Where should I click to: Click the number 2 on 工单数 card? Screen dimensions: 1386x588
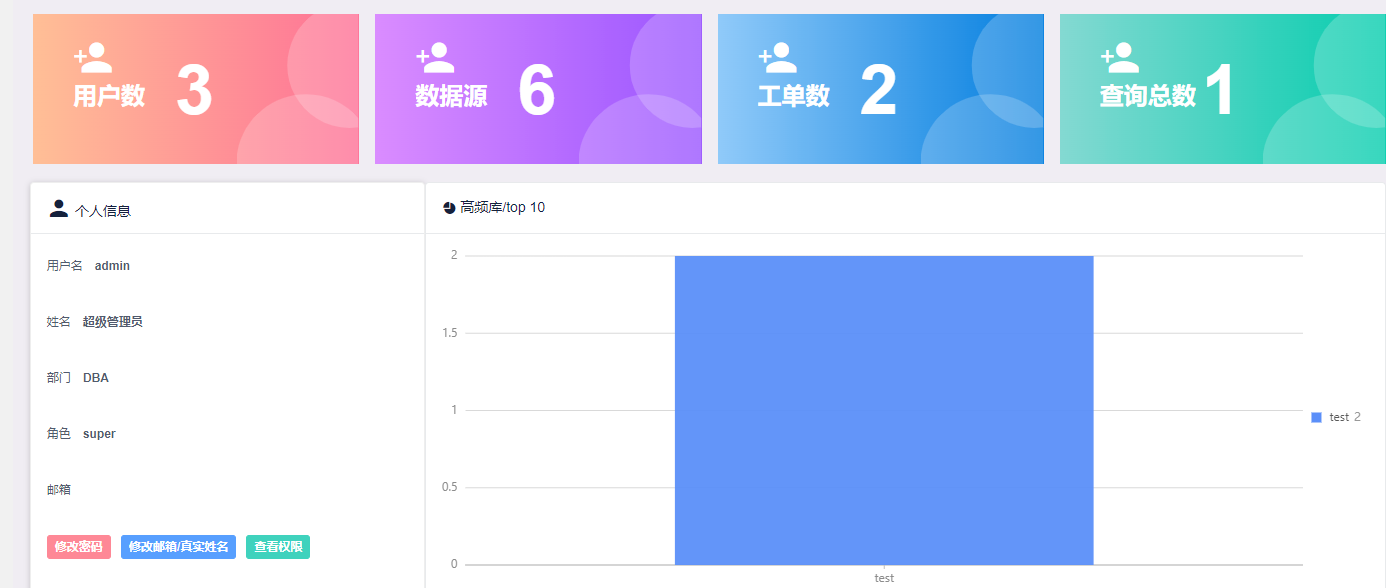click(x=879, y=91)
